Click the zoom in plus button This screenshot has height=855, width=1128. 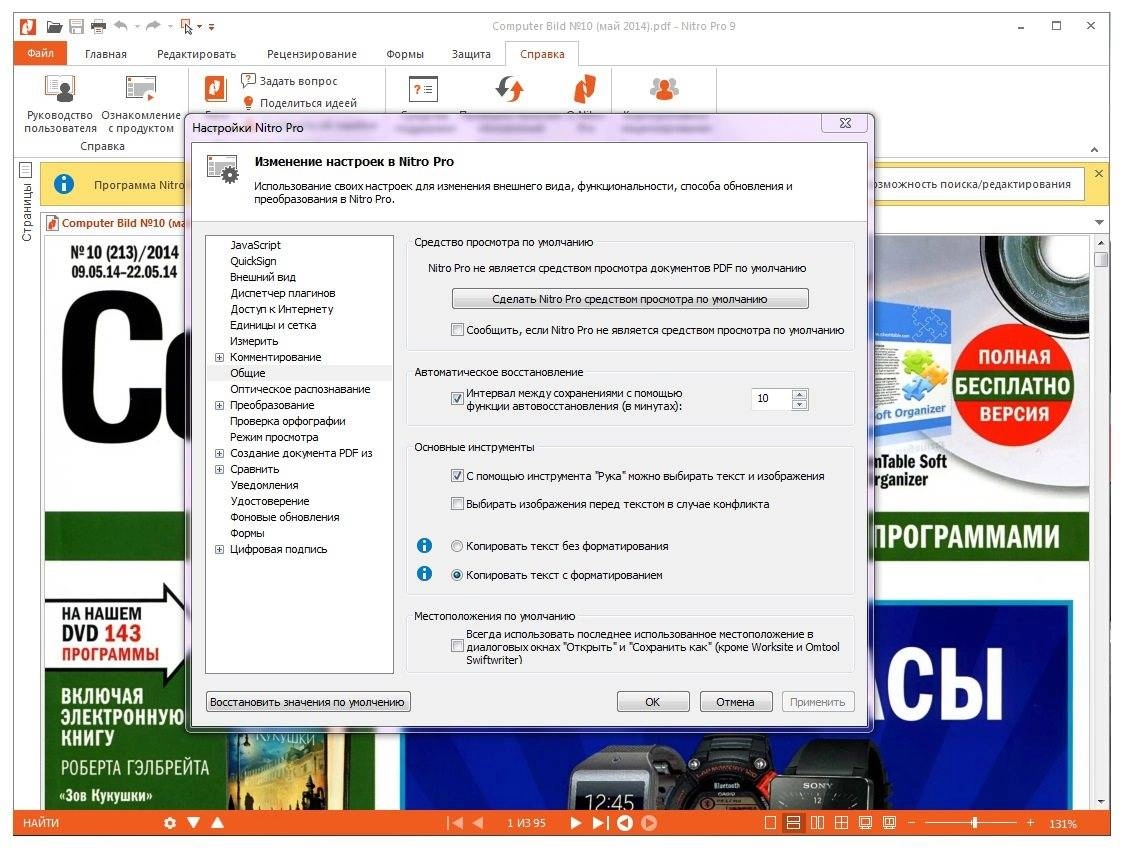1030,823
